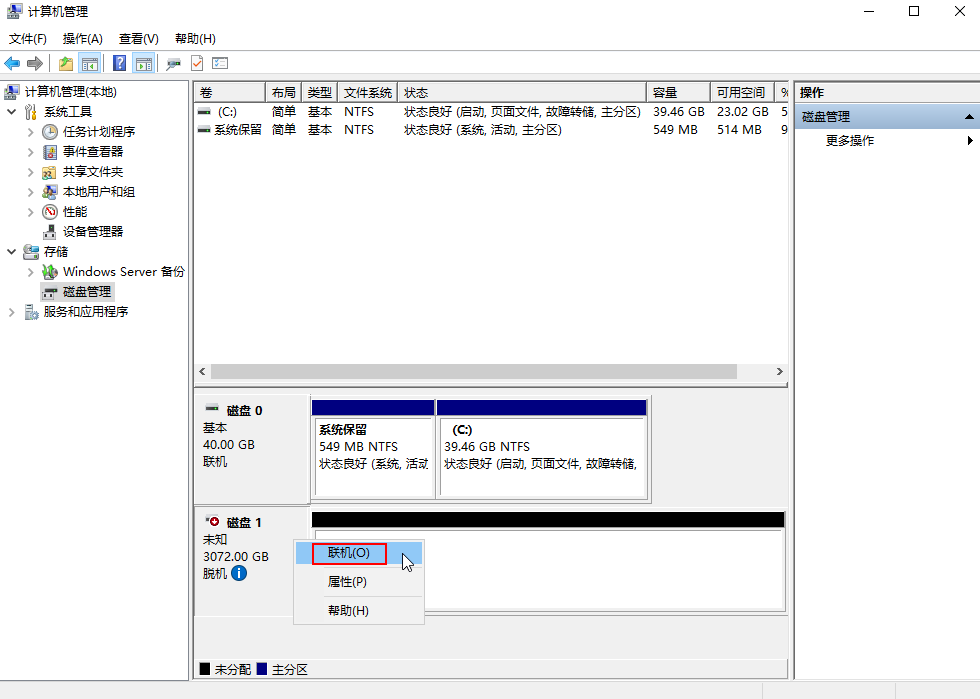Click the 服务和应用程序 icon
The width and height of the screenshot is (980, 699).
[x=31, y=312]
